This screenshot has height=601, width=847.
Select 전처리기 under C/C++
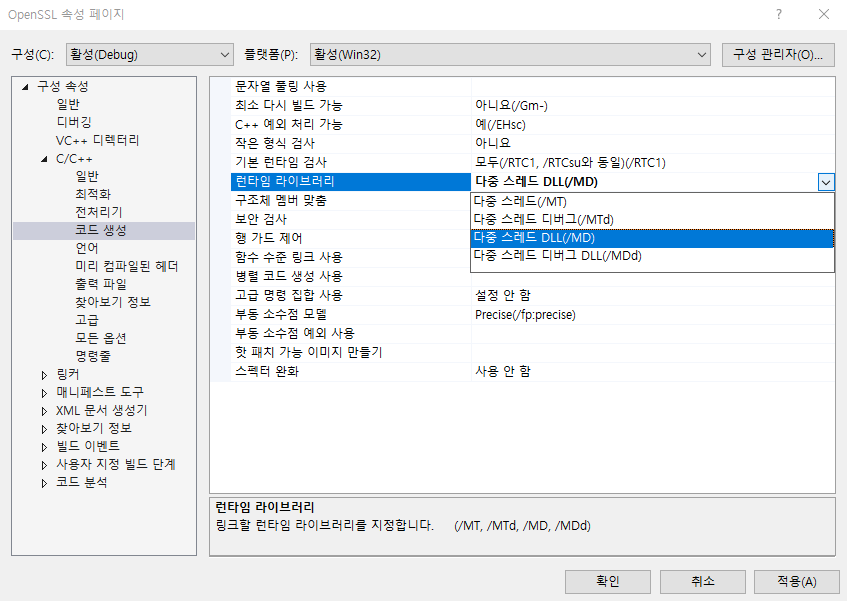[x=99, y=212]
